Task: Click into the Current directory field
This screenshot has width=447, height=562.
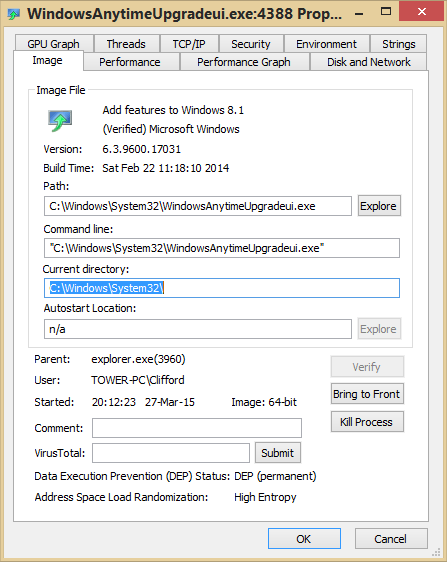Action: coord(222,288)
